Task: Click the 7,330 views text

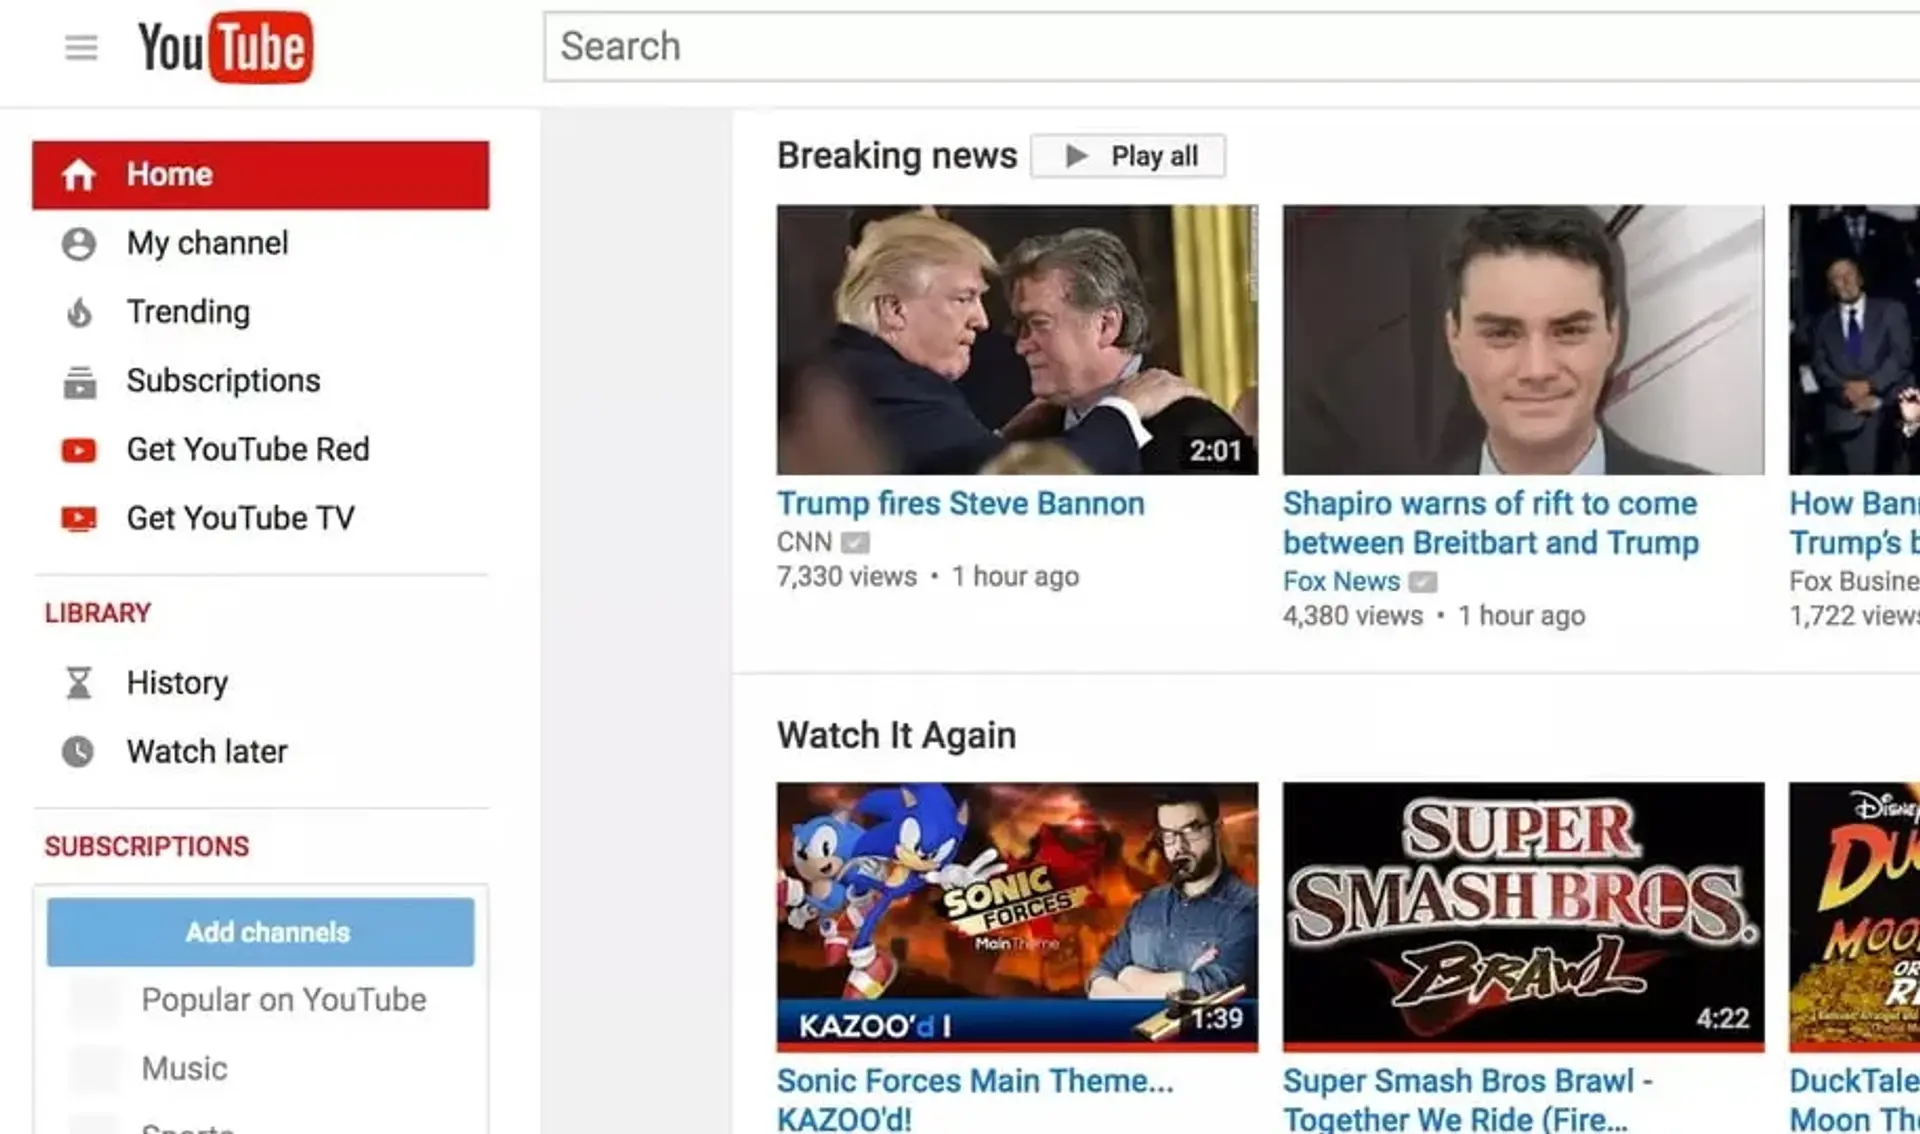Action: pyautogui.click(x=847, y=577)
